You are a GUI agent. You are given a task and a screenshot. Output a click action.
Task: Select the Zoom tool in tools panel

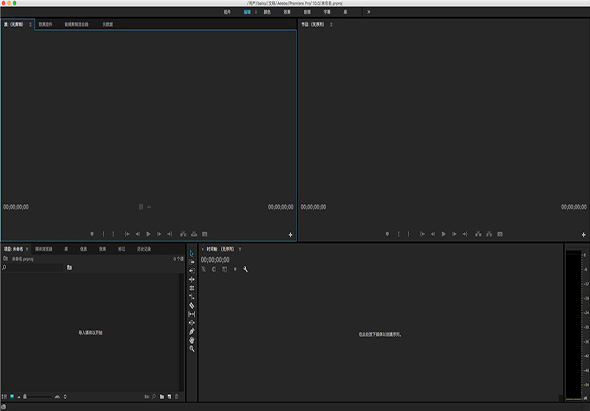[192, 349]
